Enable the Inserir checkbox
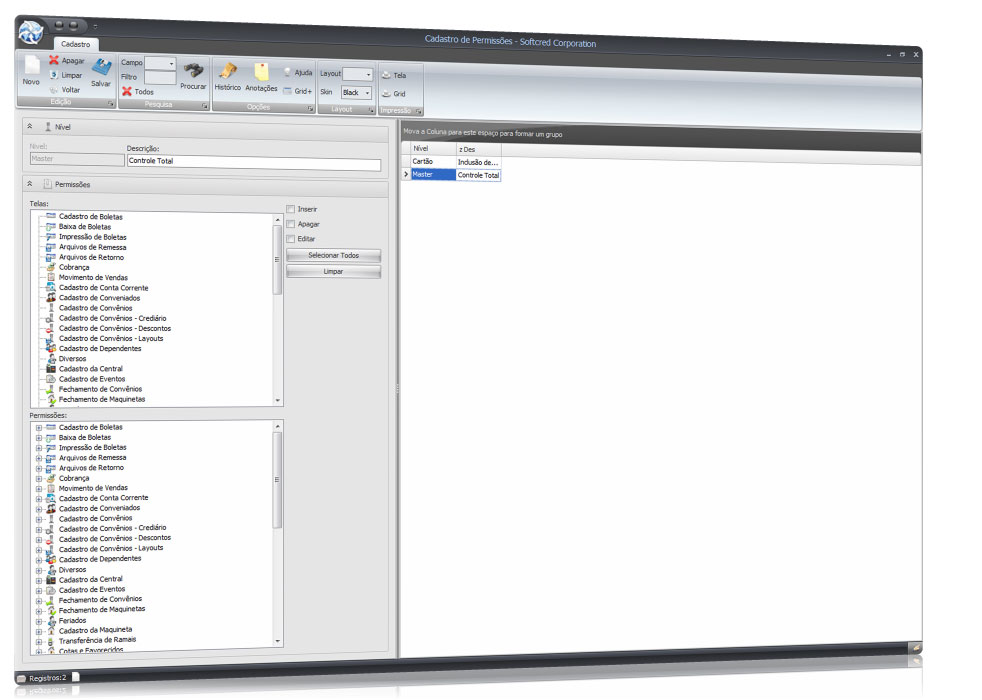This screenshot has width=982, height=700. [x=291, y=209]
